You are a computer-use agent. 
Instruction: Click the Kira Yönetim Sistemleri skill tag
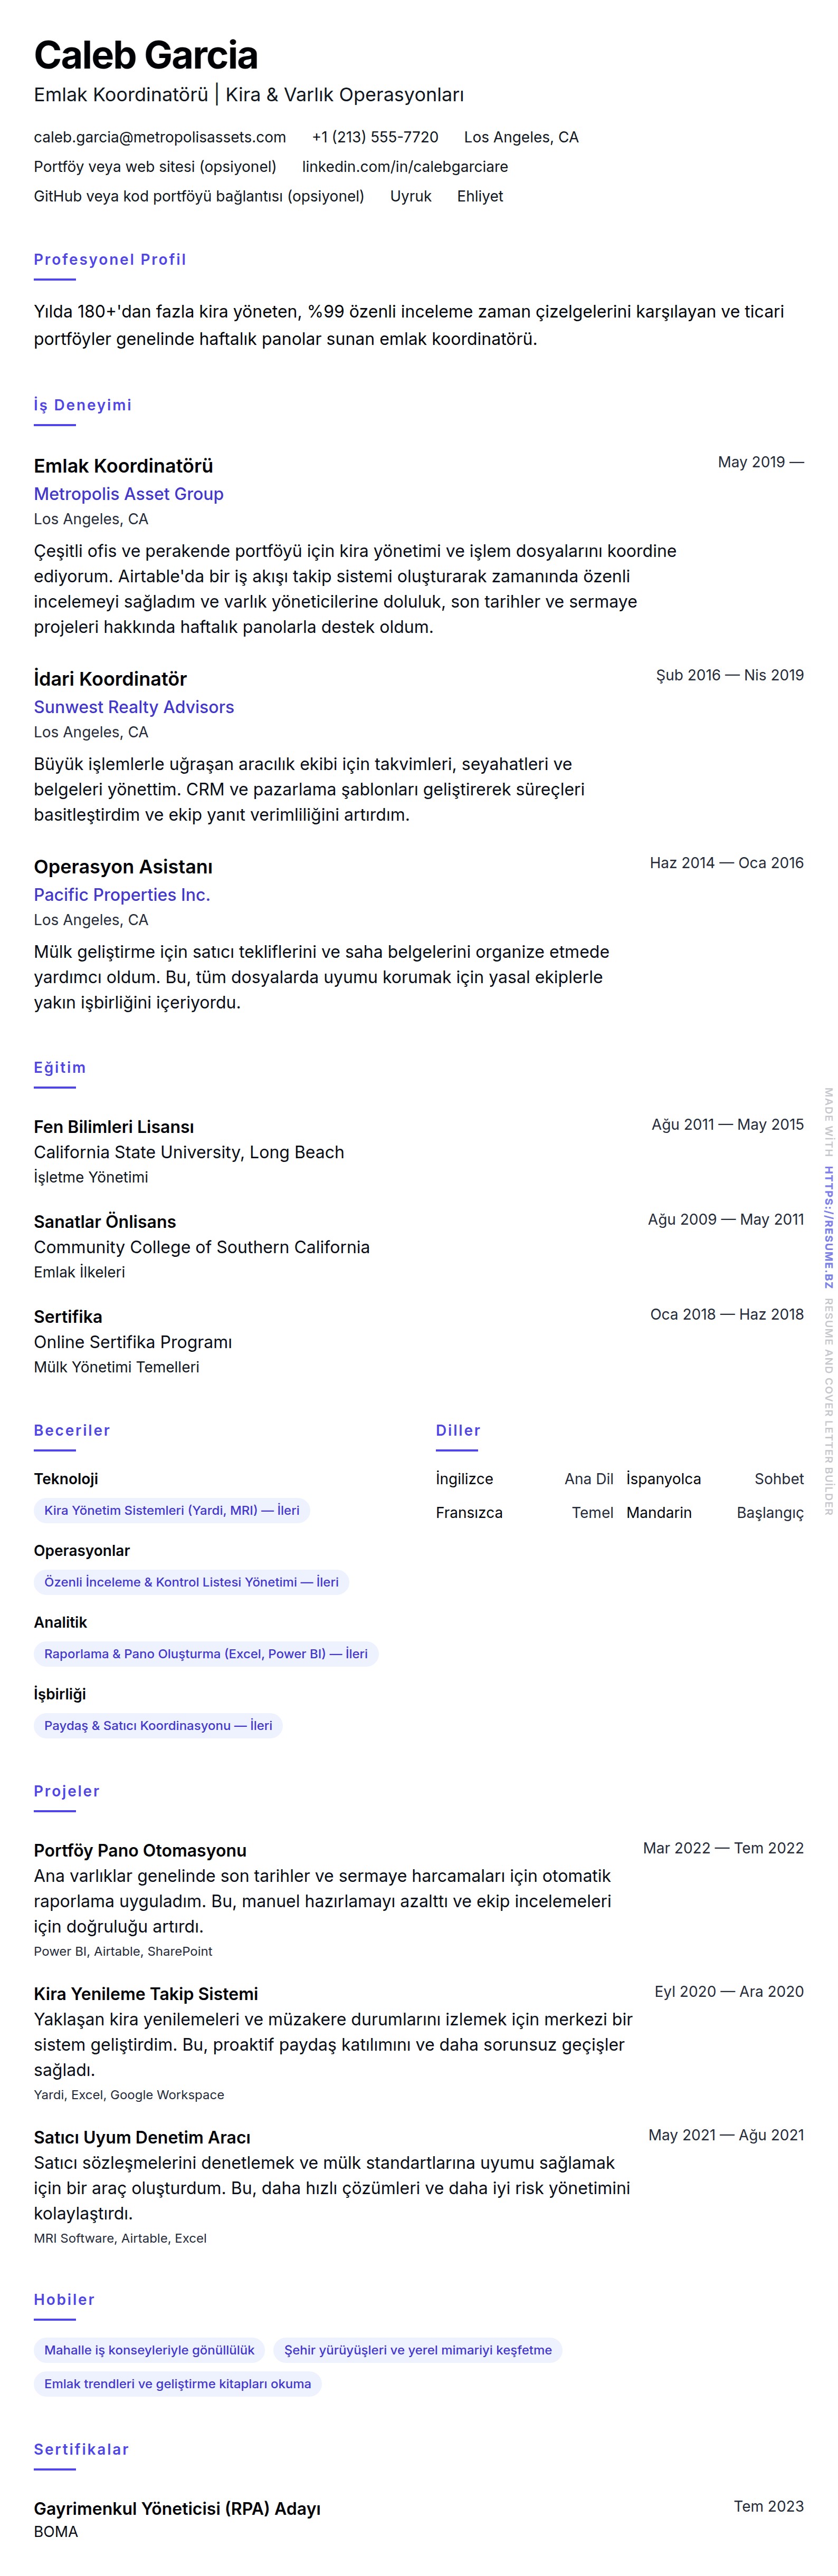tap(172, 1510)
